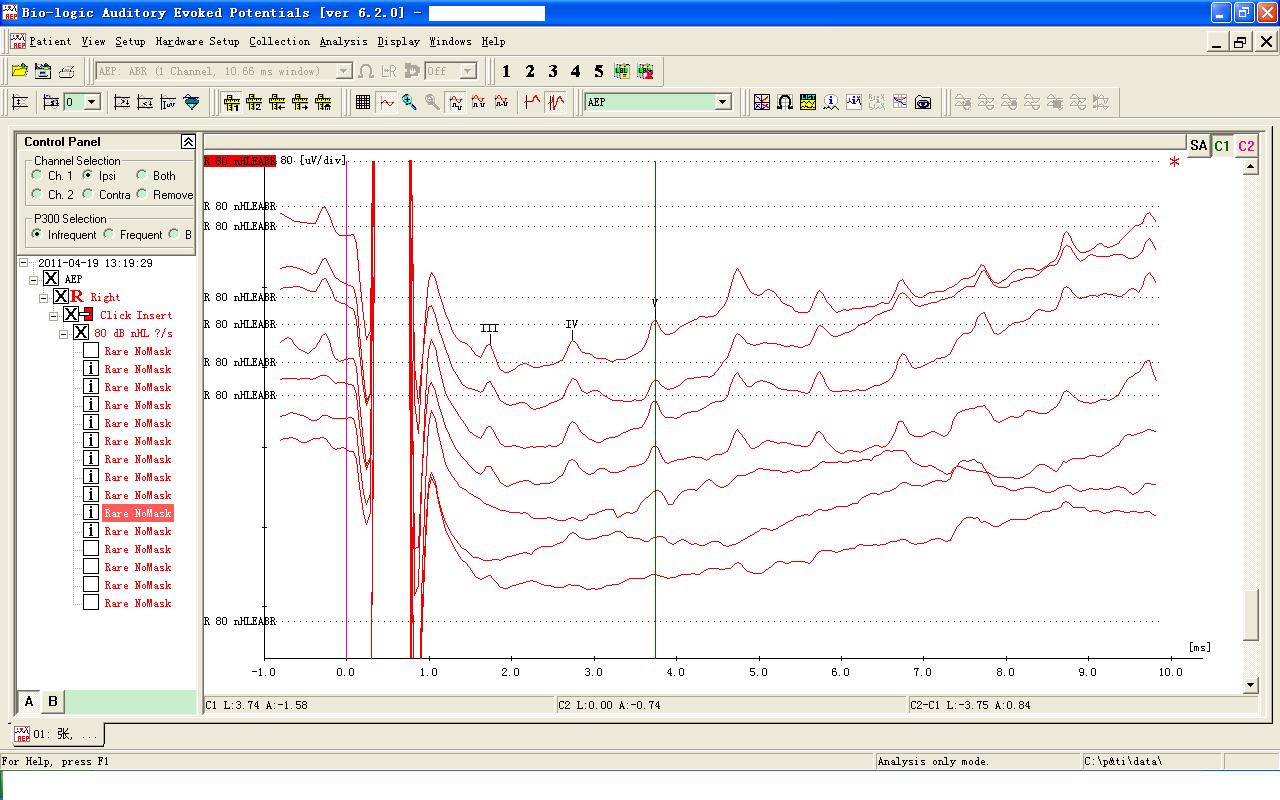The image size is (1280, 800).
Task: Select the Frequent P300 radio button
Action: tap(109, 234)
